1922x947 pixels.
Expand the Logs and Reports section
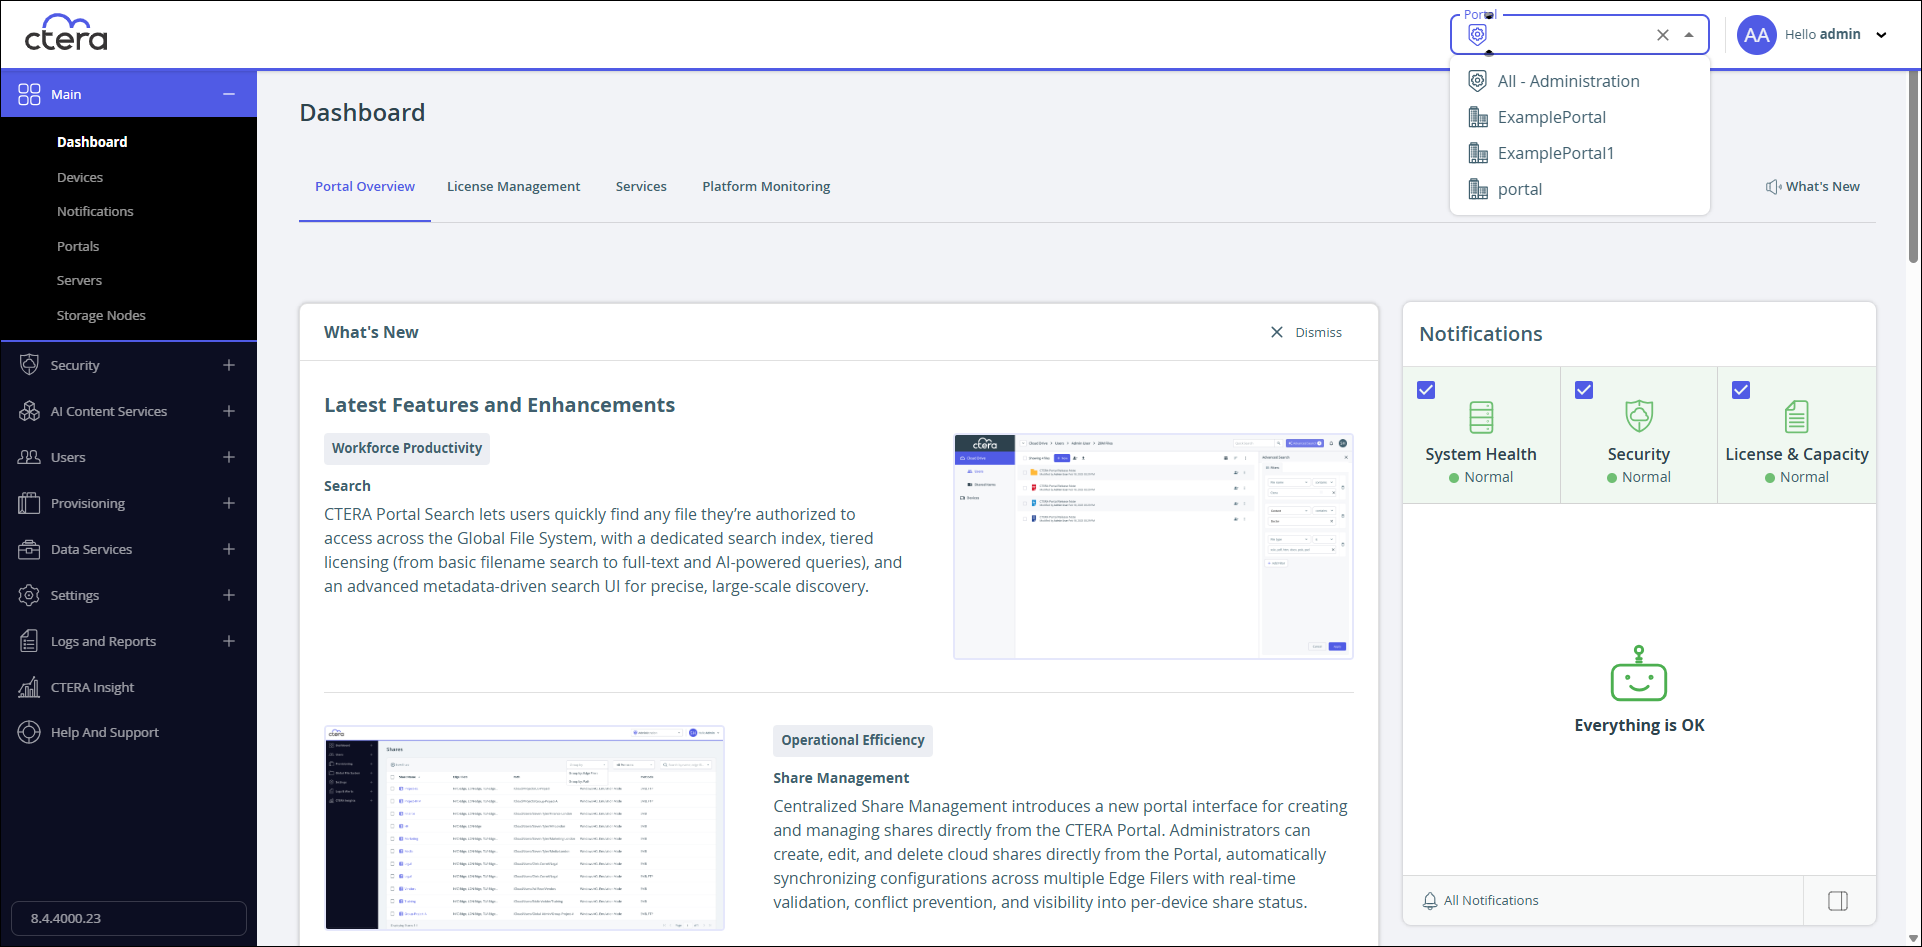(x=229, y=641)
